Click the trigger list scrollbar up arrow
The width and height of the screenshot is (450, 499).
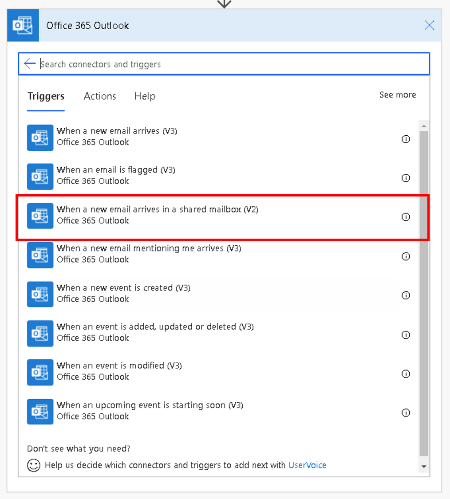pos(424,126)
